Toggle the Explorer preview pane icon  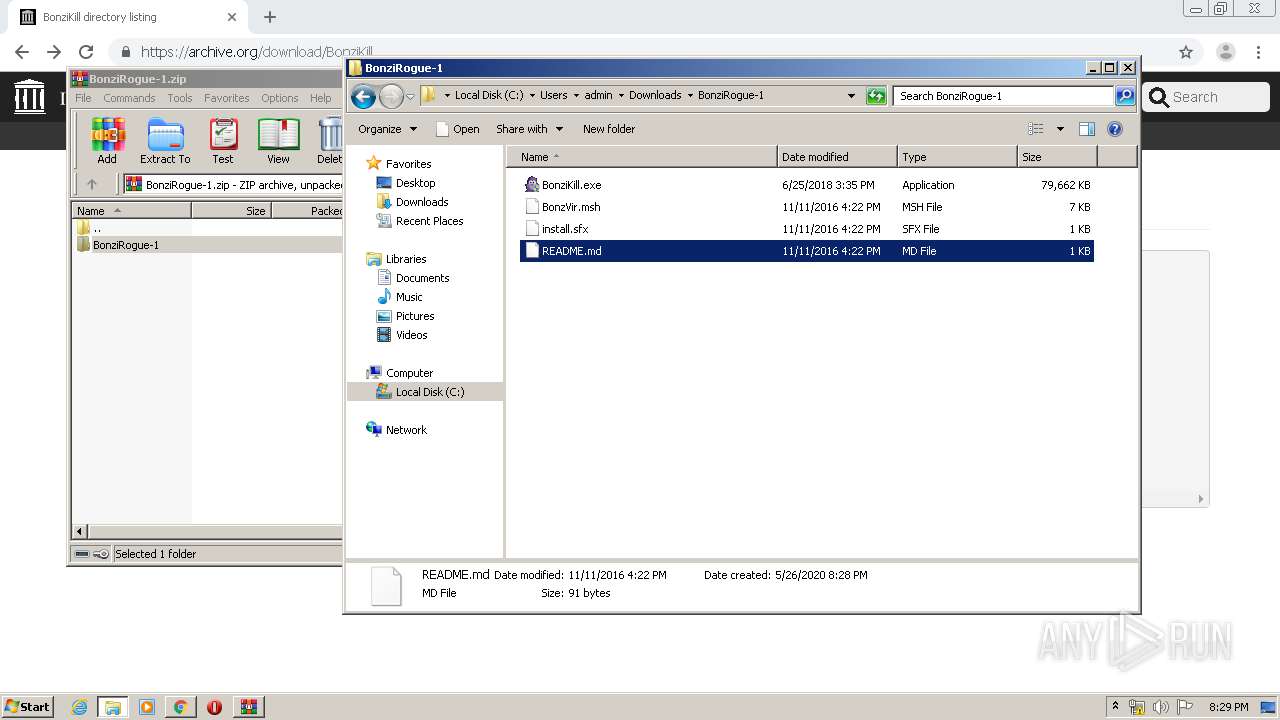tap(1087, 129)
